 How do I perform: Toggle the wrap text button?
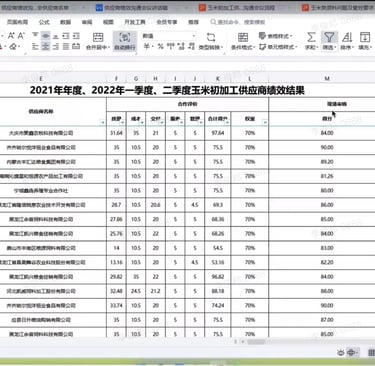[125, 41]
